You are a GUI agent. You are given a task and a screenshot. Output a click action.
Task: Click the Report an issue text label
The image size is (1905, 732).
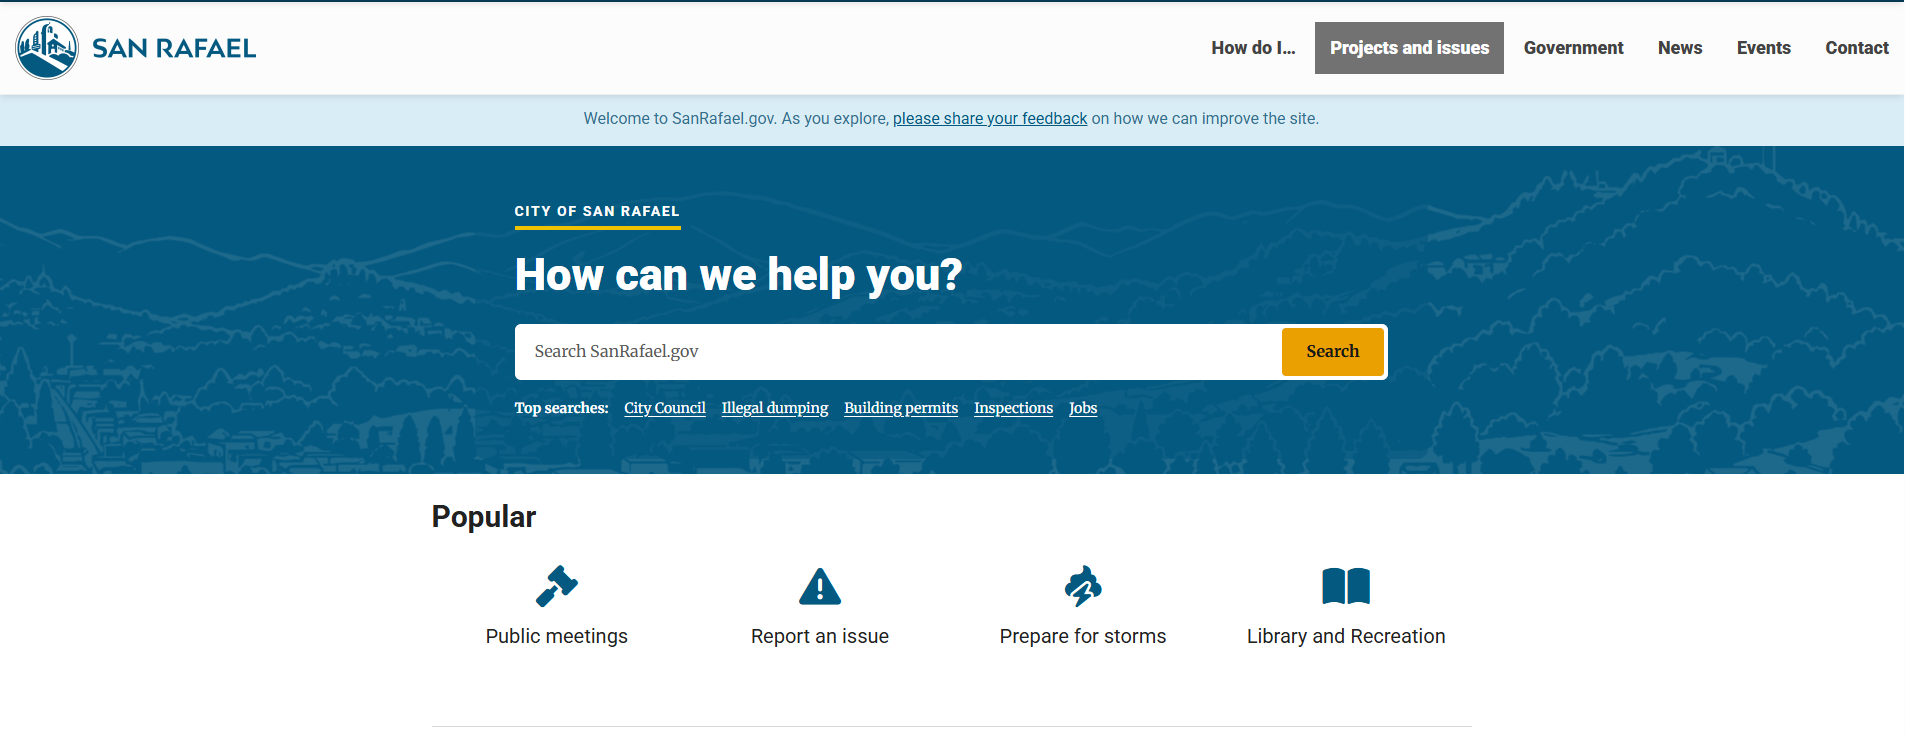[x=820, y=637]
